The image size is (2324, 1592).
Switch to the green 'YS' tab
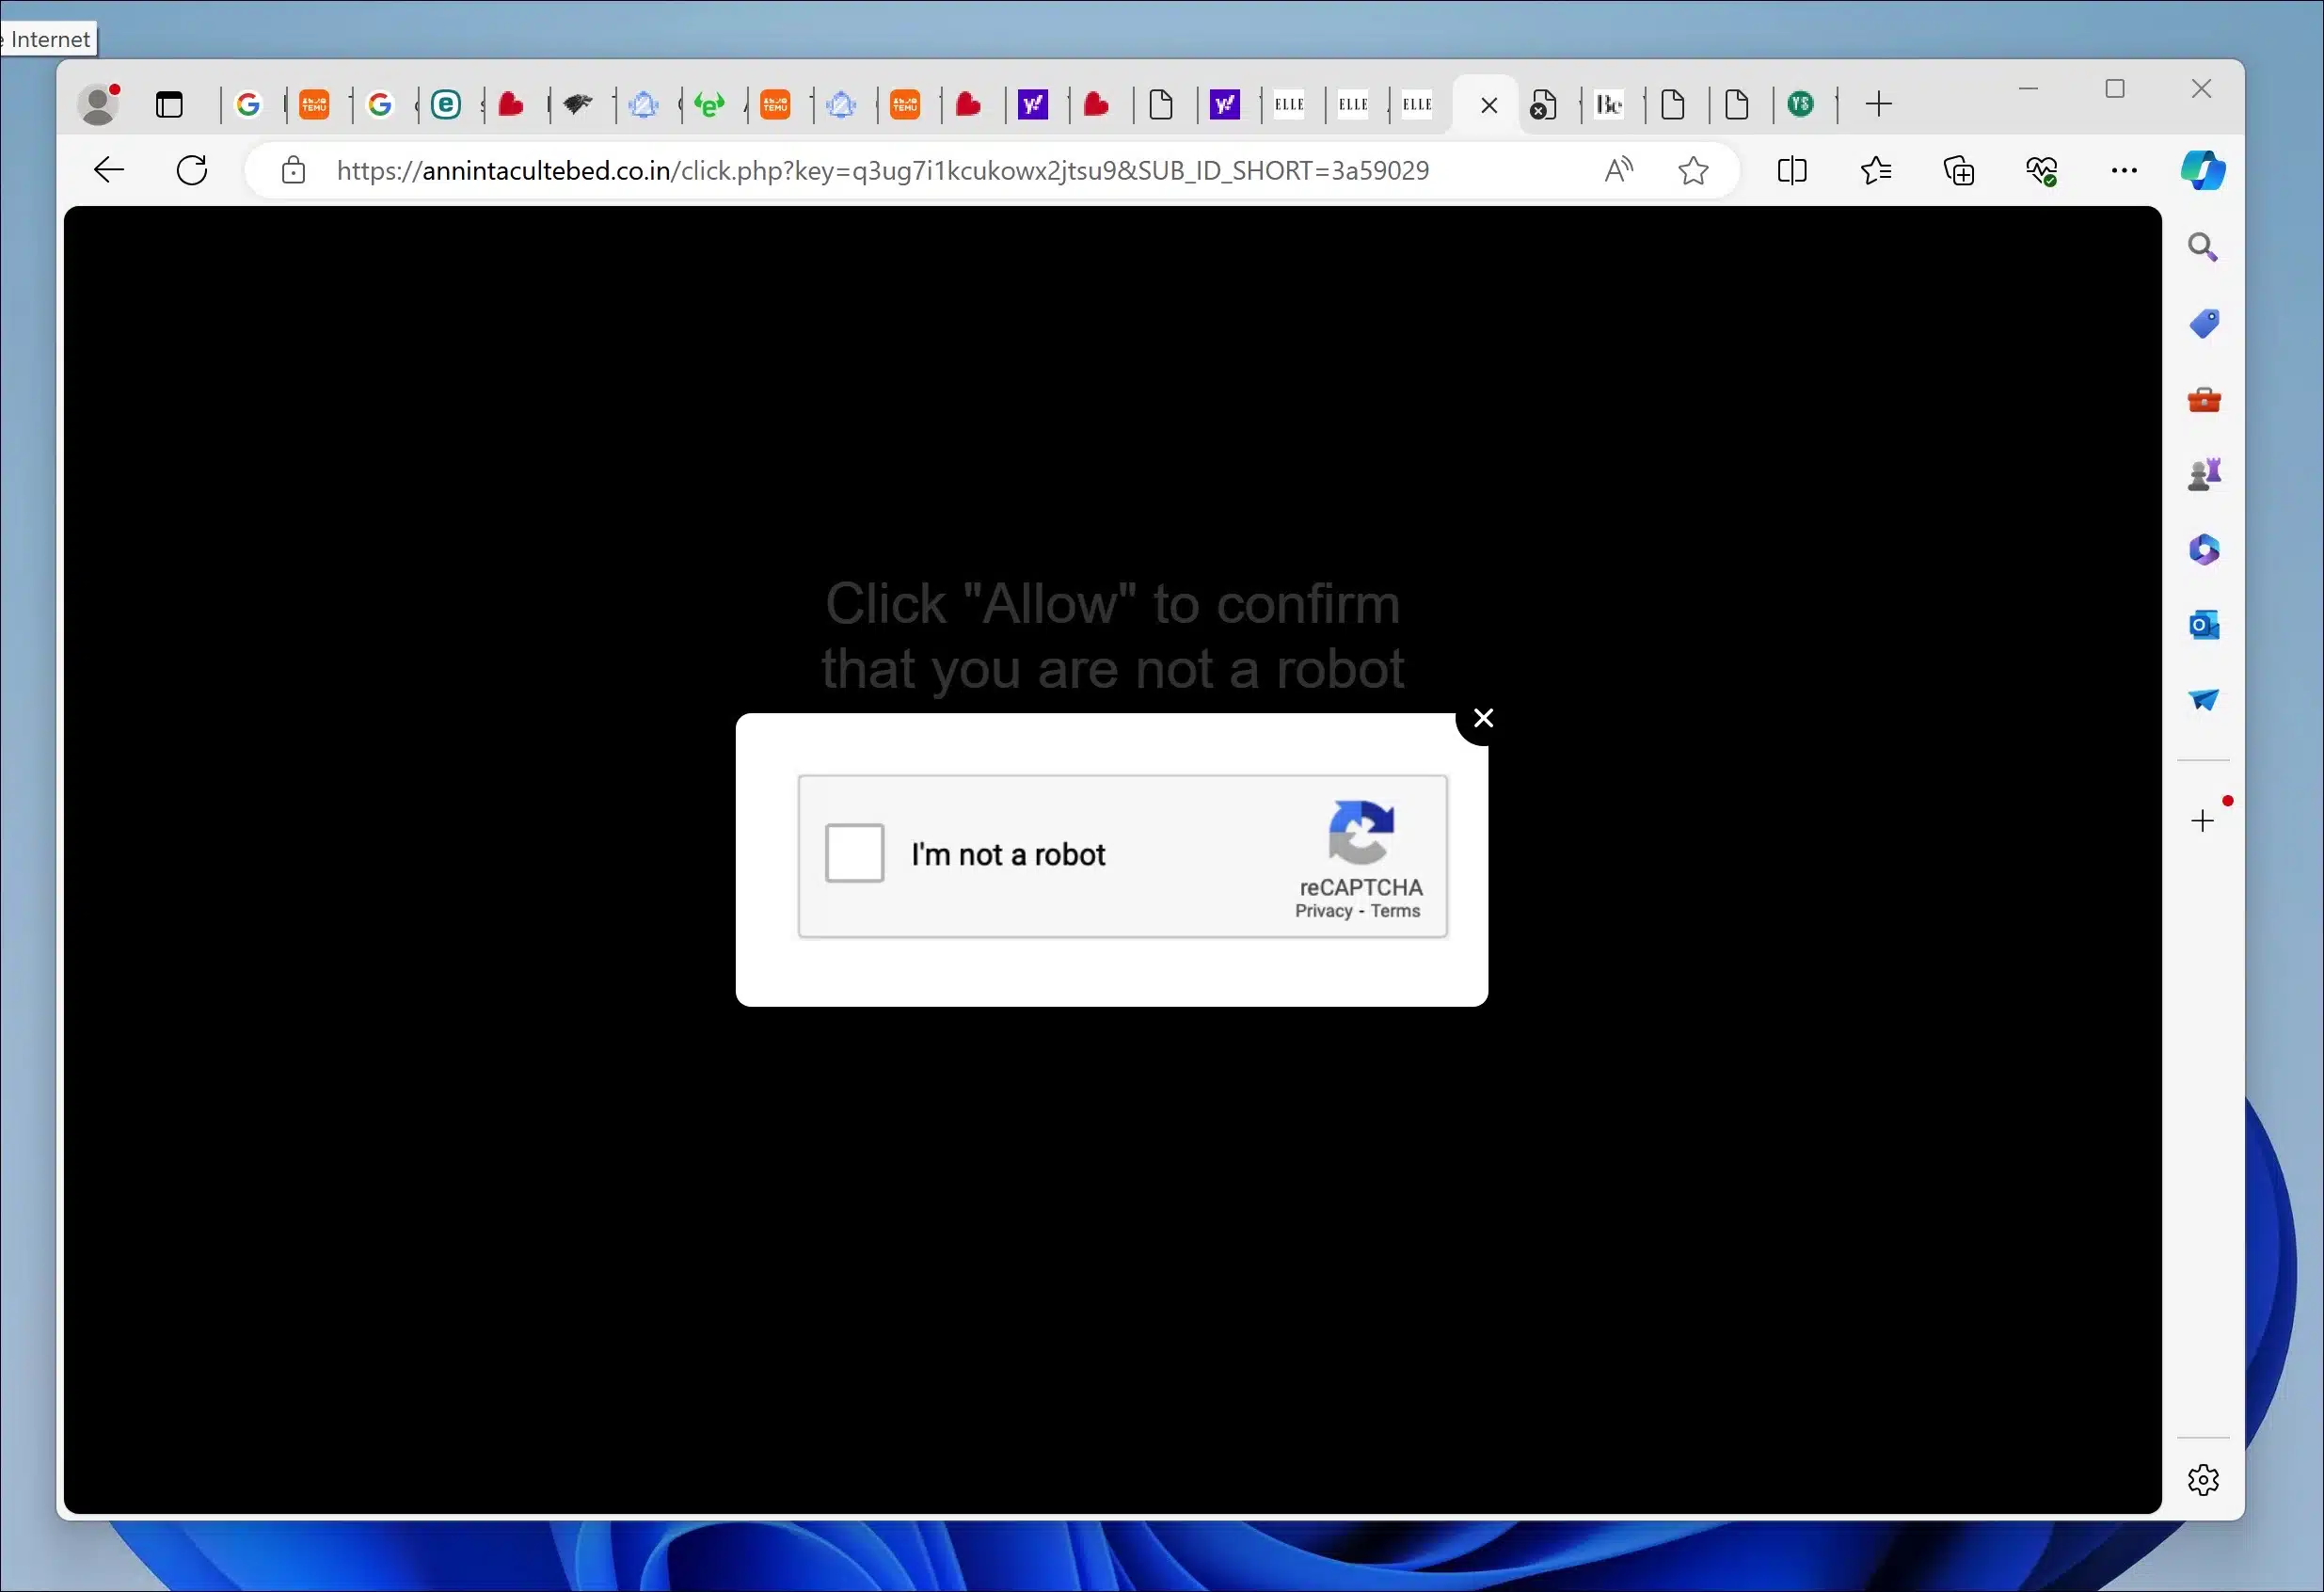click(1800, 103)
